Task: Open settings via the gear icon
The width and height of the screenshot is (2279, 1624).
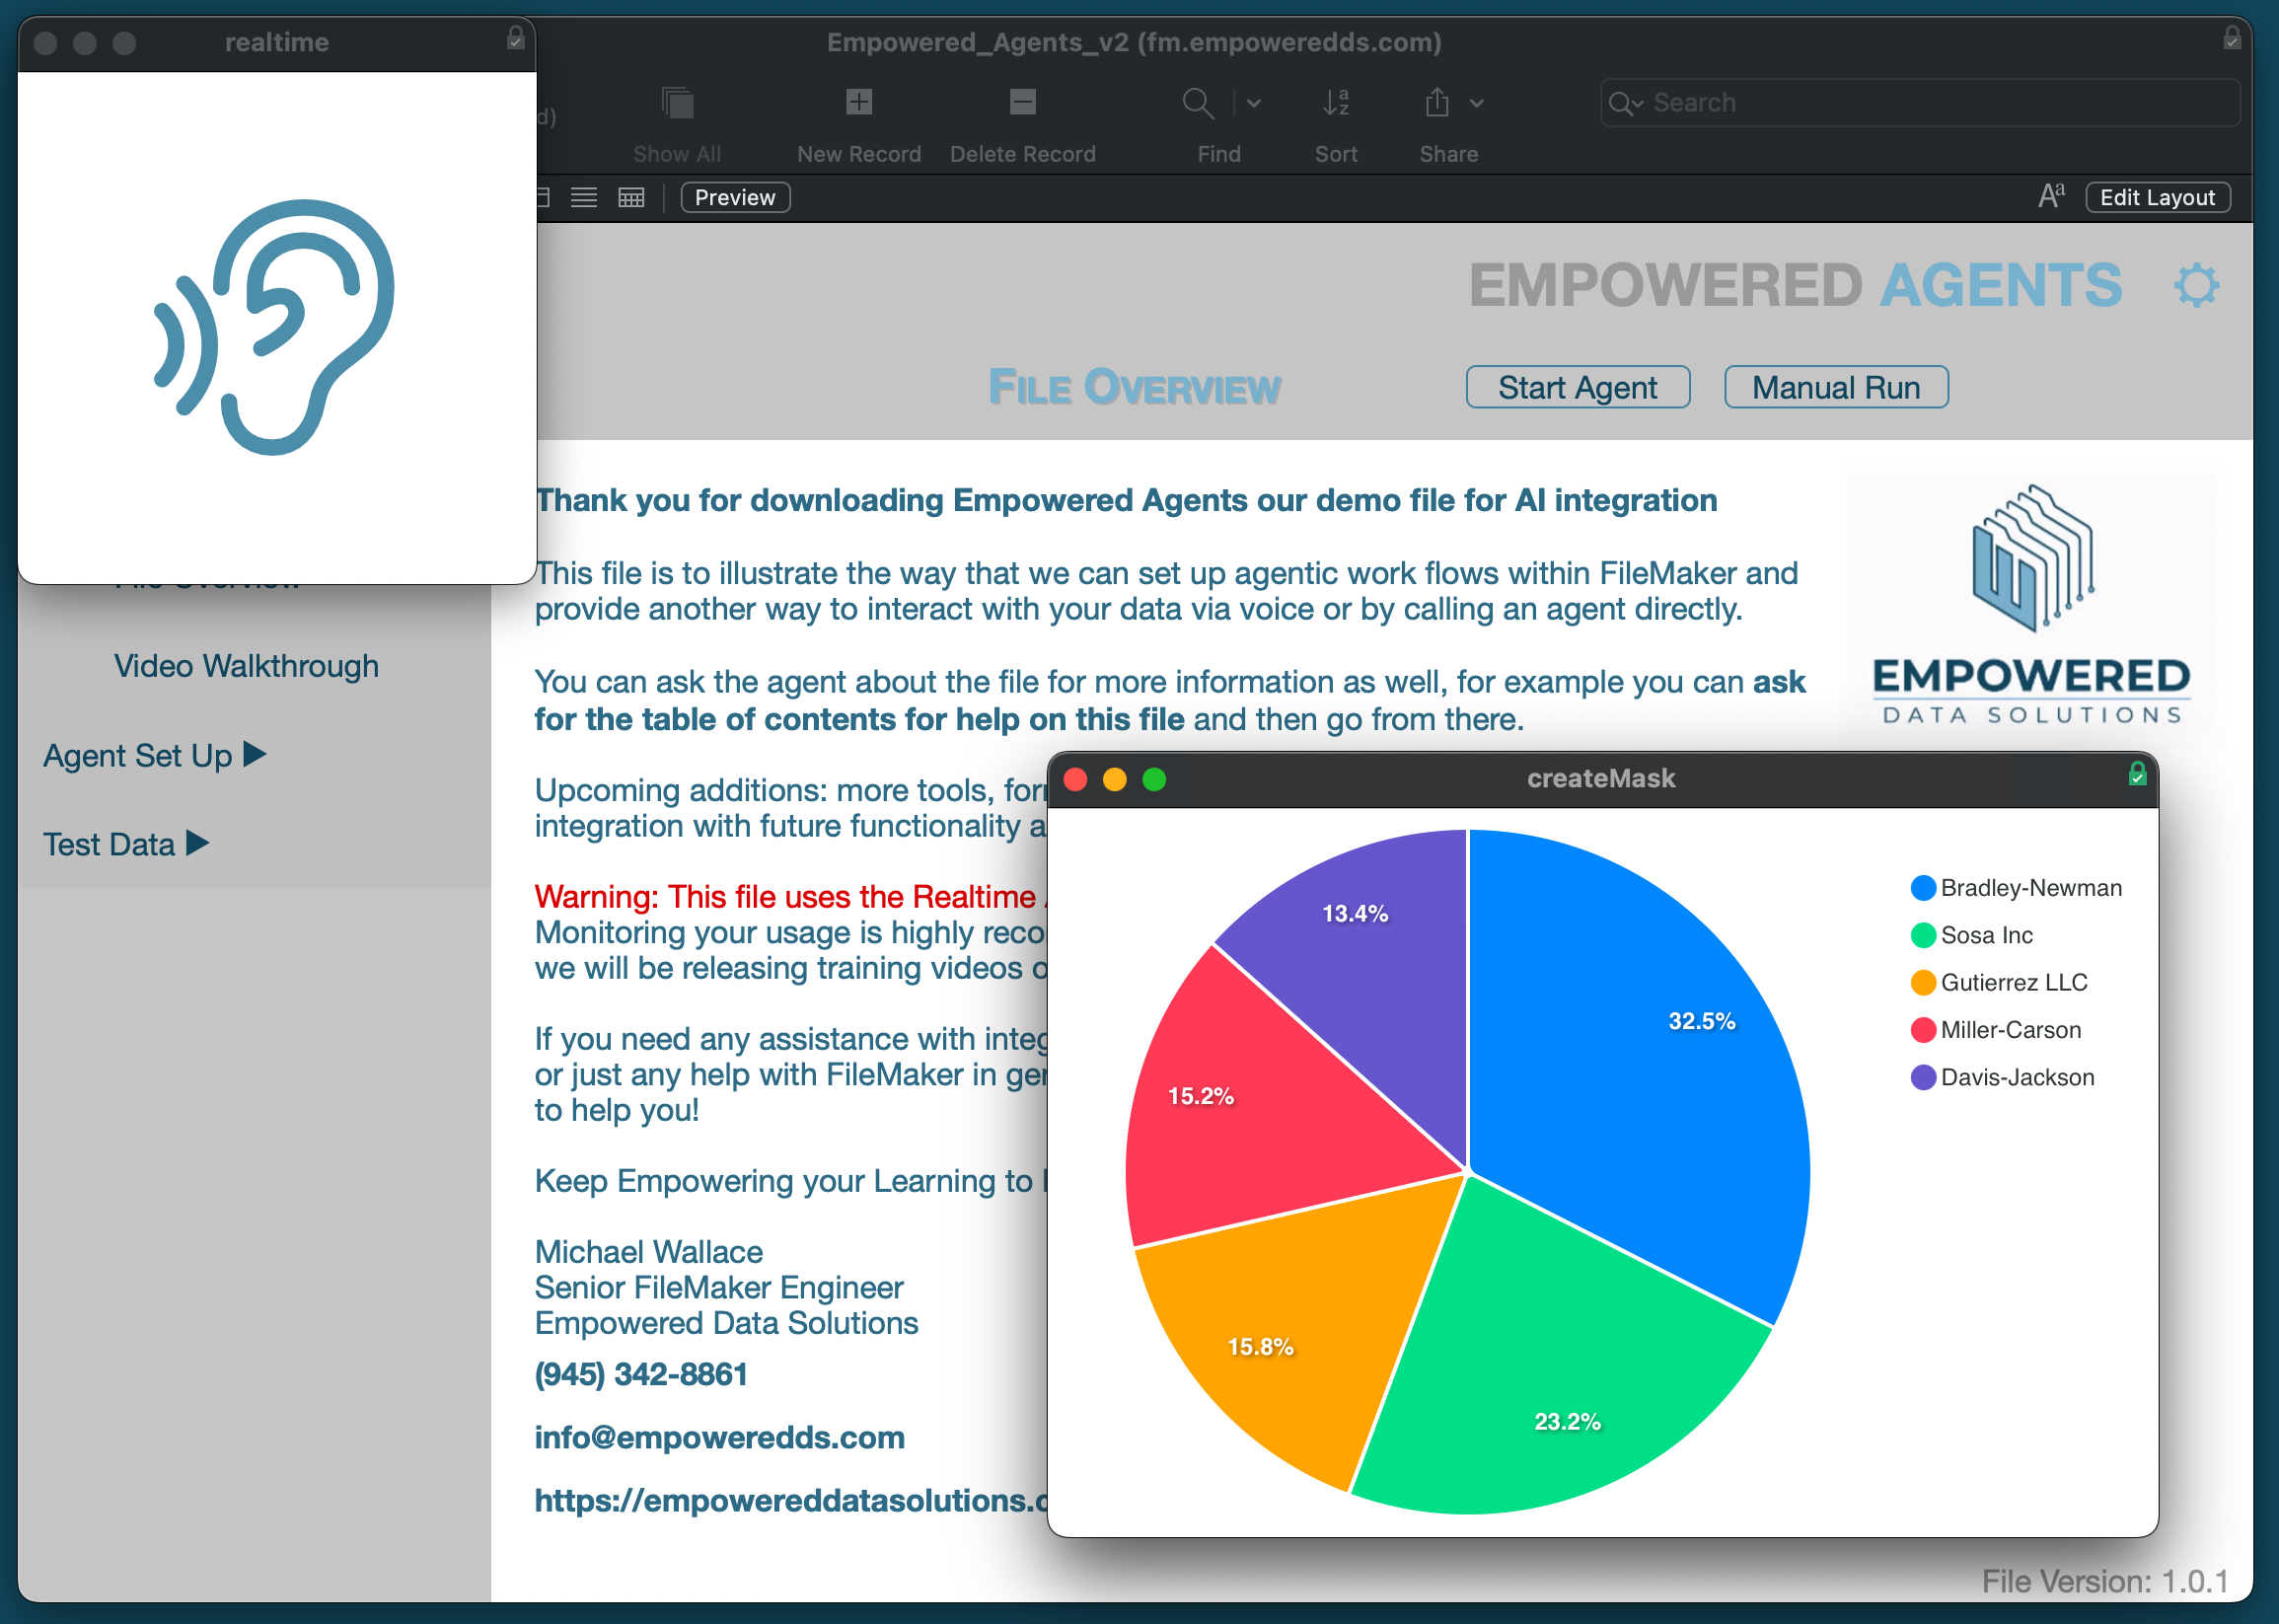Action: point(2195,286)
